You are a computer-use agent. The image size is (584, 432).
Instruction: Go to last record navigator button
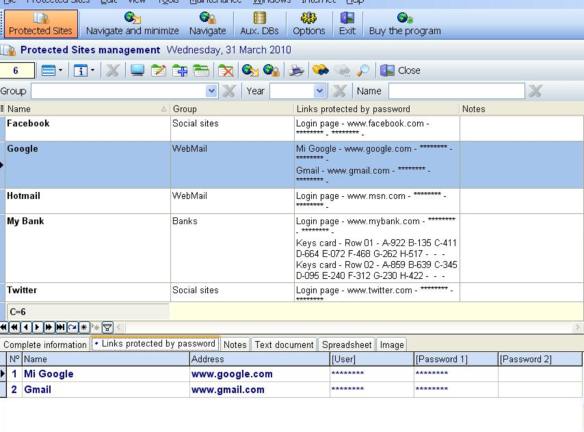[x=60, y=327]
